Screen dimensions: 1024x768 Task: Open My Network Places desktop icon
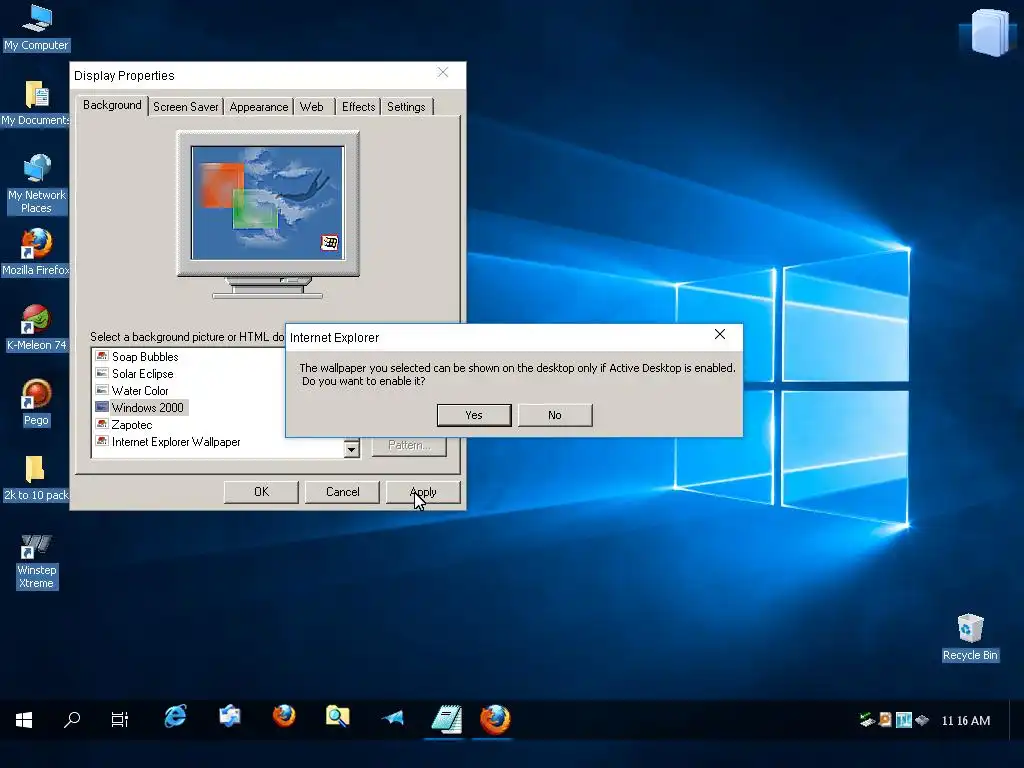(x=37, y=184)
